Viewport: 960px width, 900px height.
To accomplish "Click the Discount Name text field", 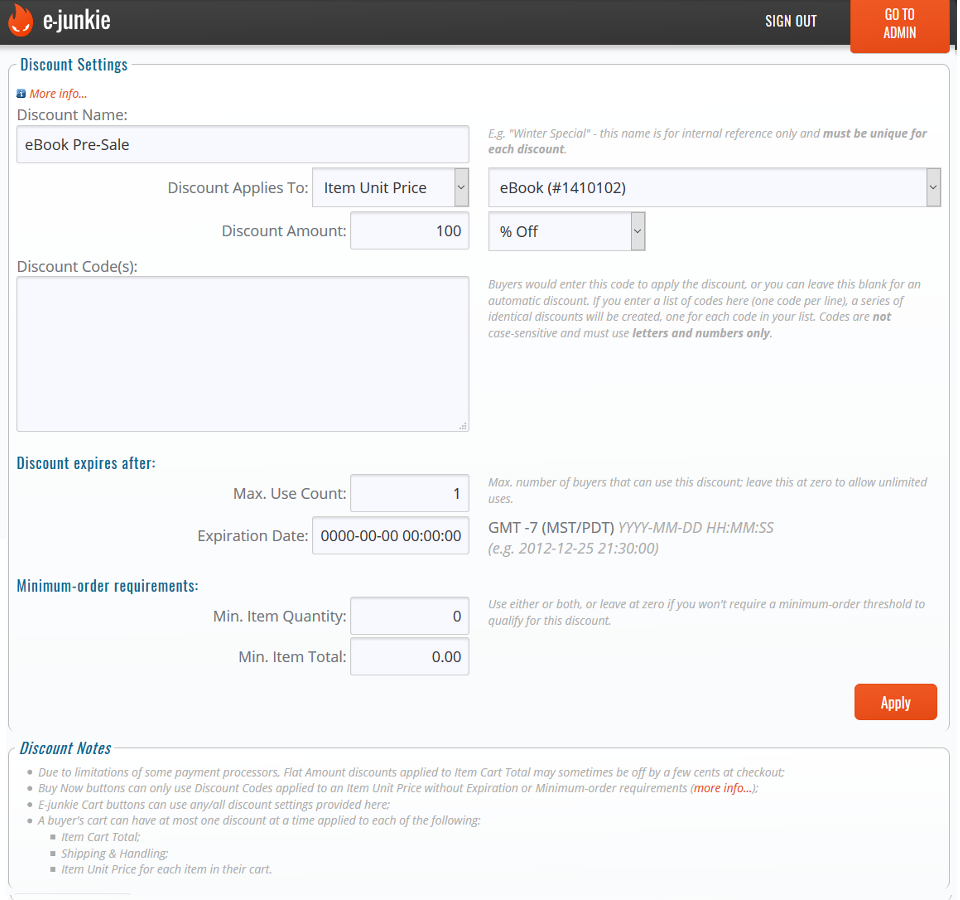I will point(243,144).
